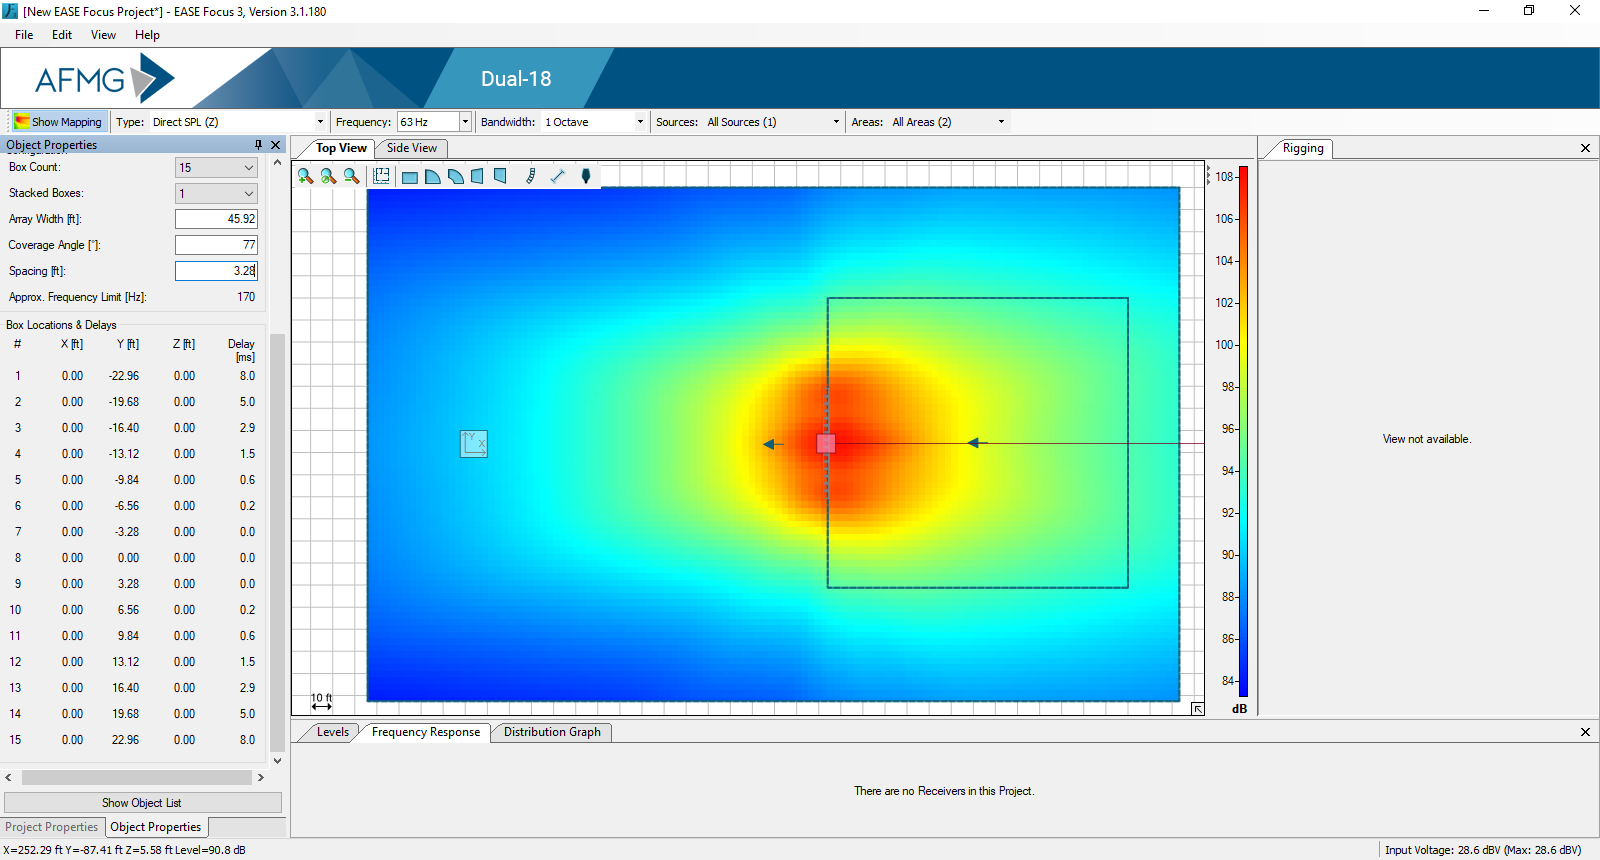Select the receiver microphone tool

tap(586, 176)
